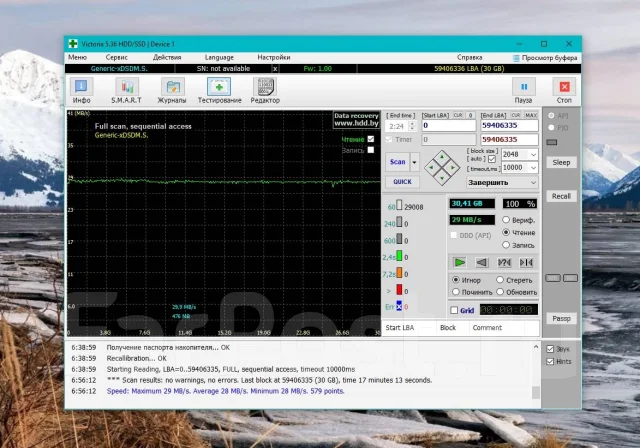Click the green play scan button
Image resolution: width=640 pixels, height=448 pixels.
click(460, 262)
